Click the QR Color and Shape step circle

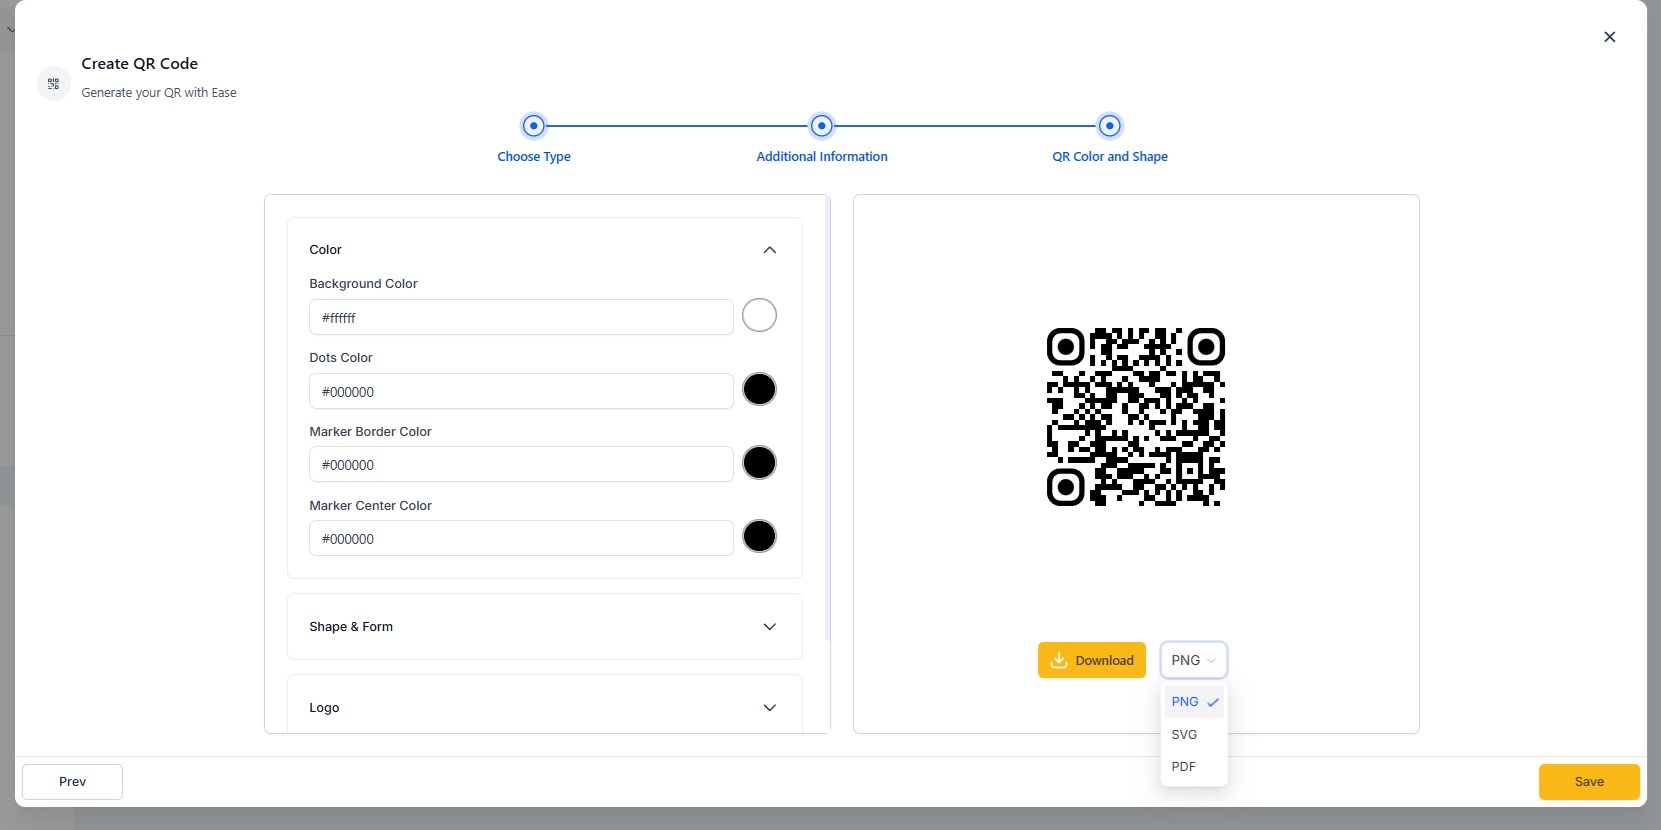pos(1109,126)
